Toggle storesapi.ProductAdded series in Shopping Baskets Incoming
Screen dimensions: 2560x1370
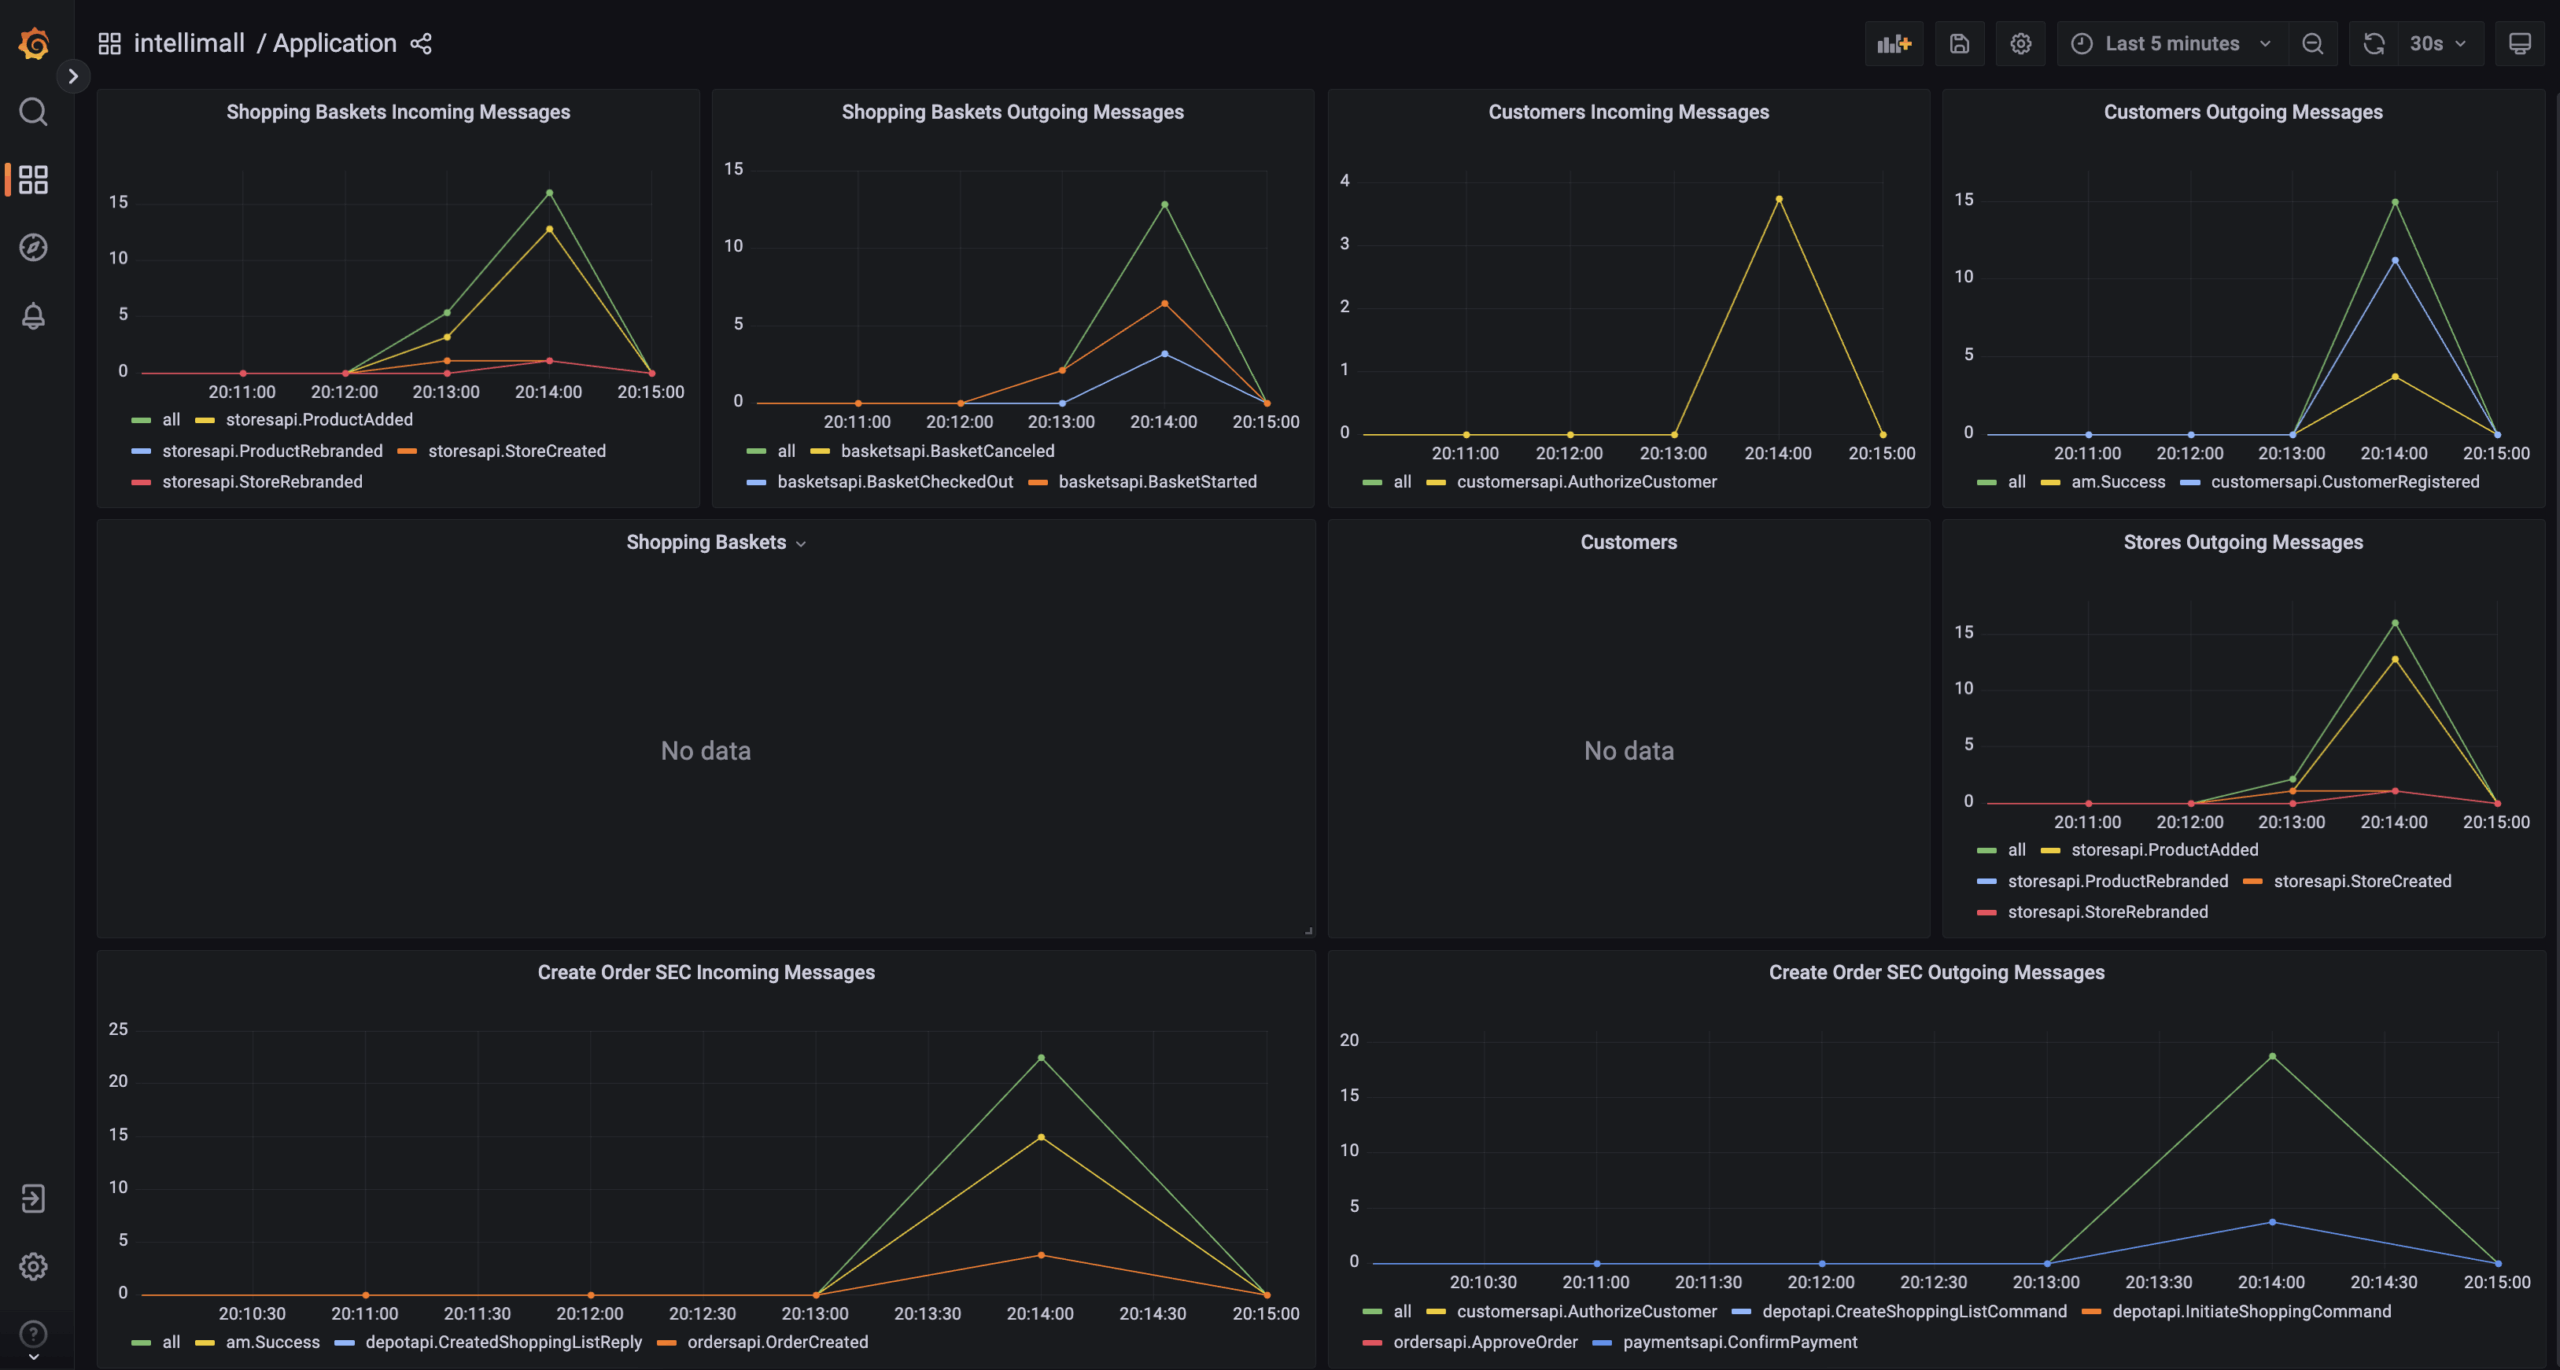coord(319,420)
